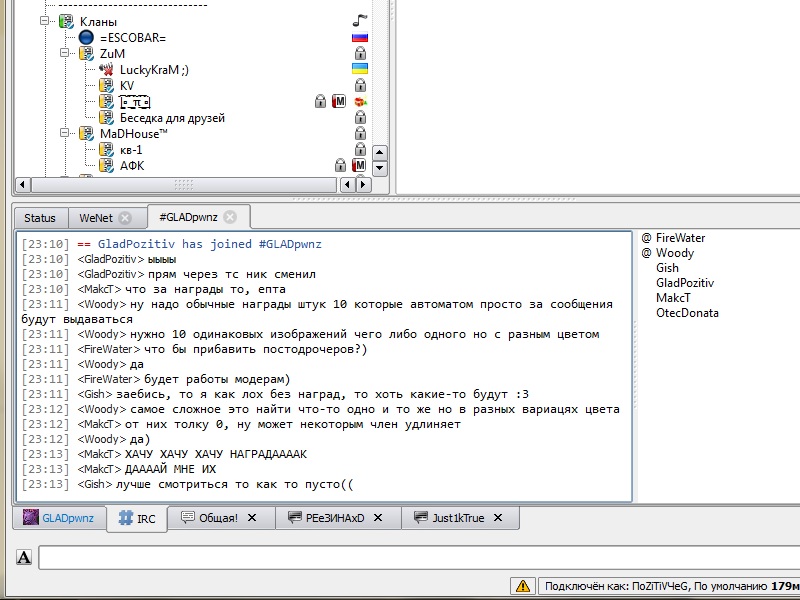Close the Общая! bottom tab
Image resolution: width=800 pixels, height=600 pixels.
(x=252, y=518)
